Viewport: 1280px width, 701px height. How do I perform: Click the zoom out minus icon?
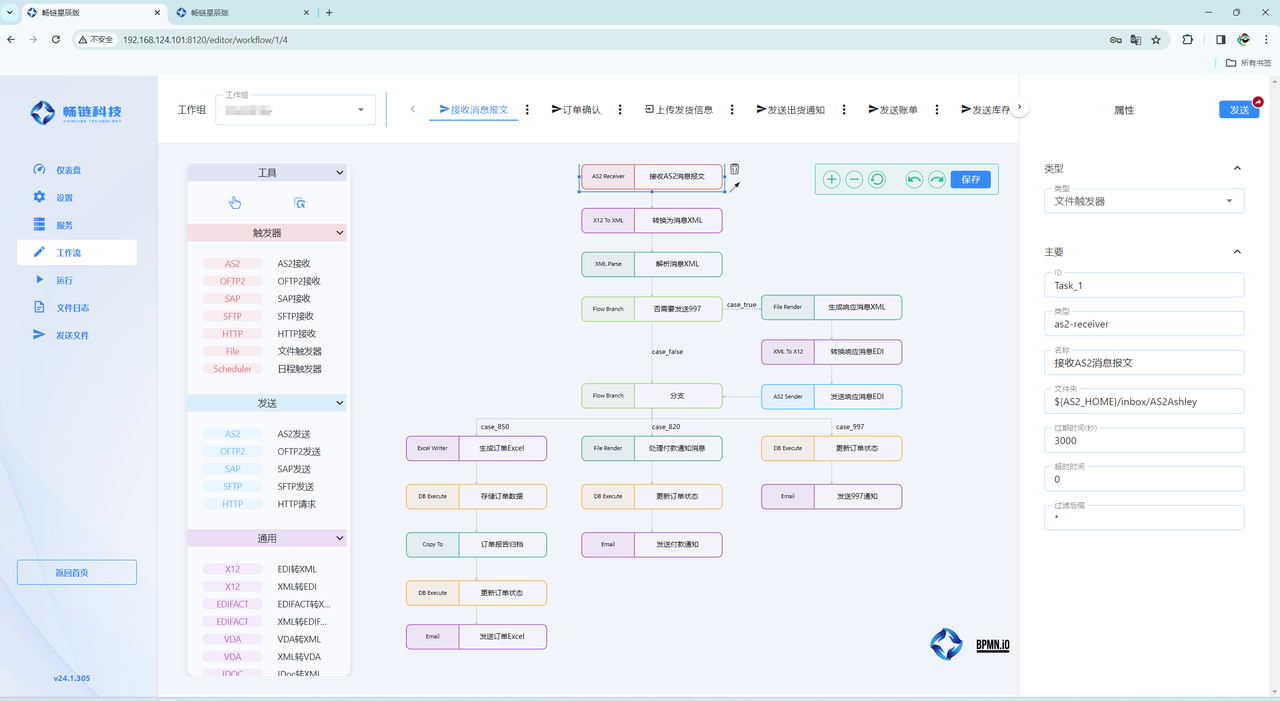pos(854,179)
